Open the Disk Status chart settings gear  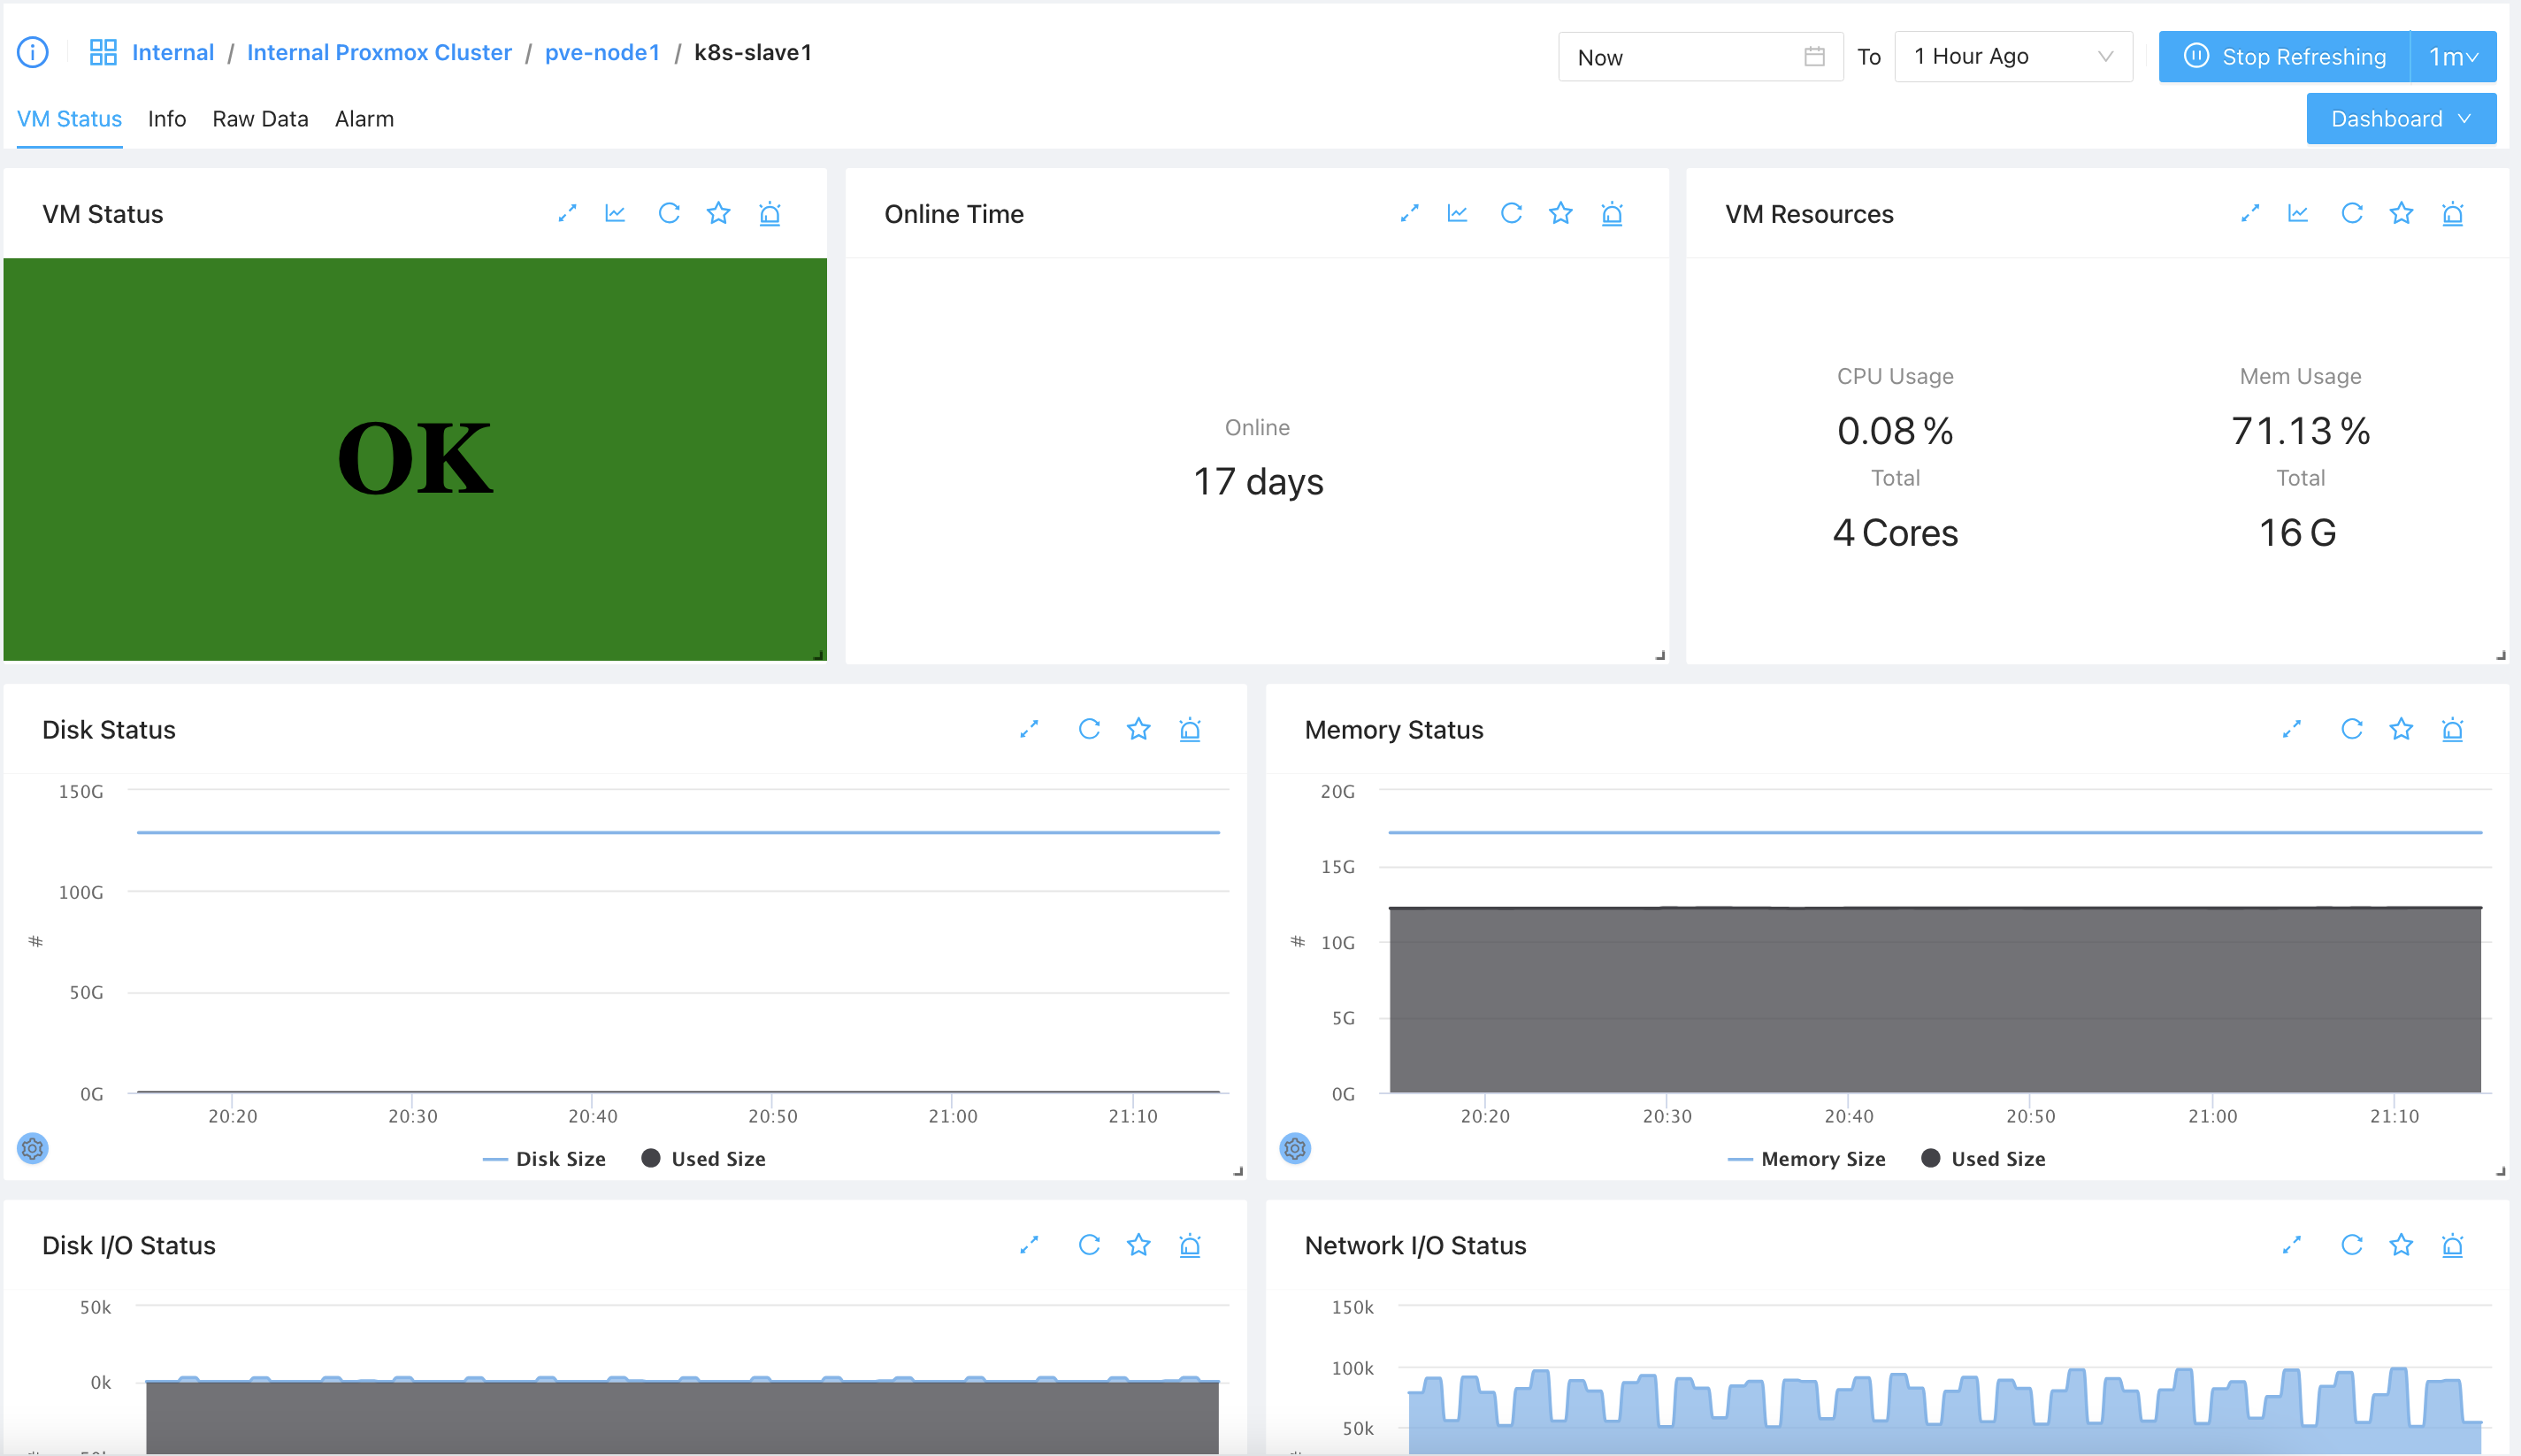pos(32,1148)
